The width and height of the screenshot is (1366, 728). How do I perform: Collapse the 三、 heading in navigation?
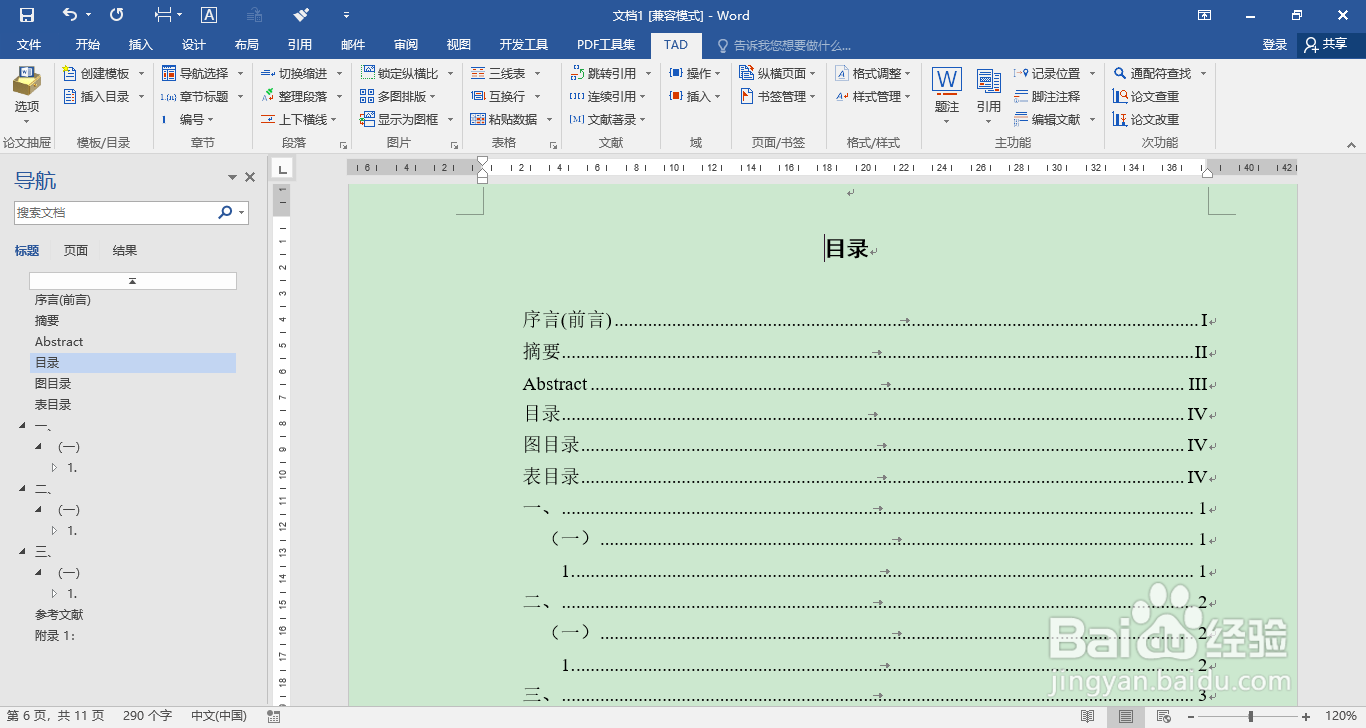pos(23,552)
